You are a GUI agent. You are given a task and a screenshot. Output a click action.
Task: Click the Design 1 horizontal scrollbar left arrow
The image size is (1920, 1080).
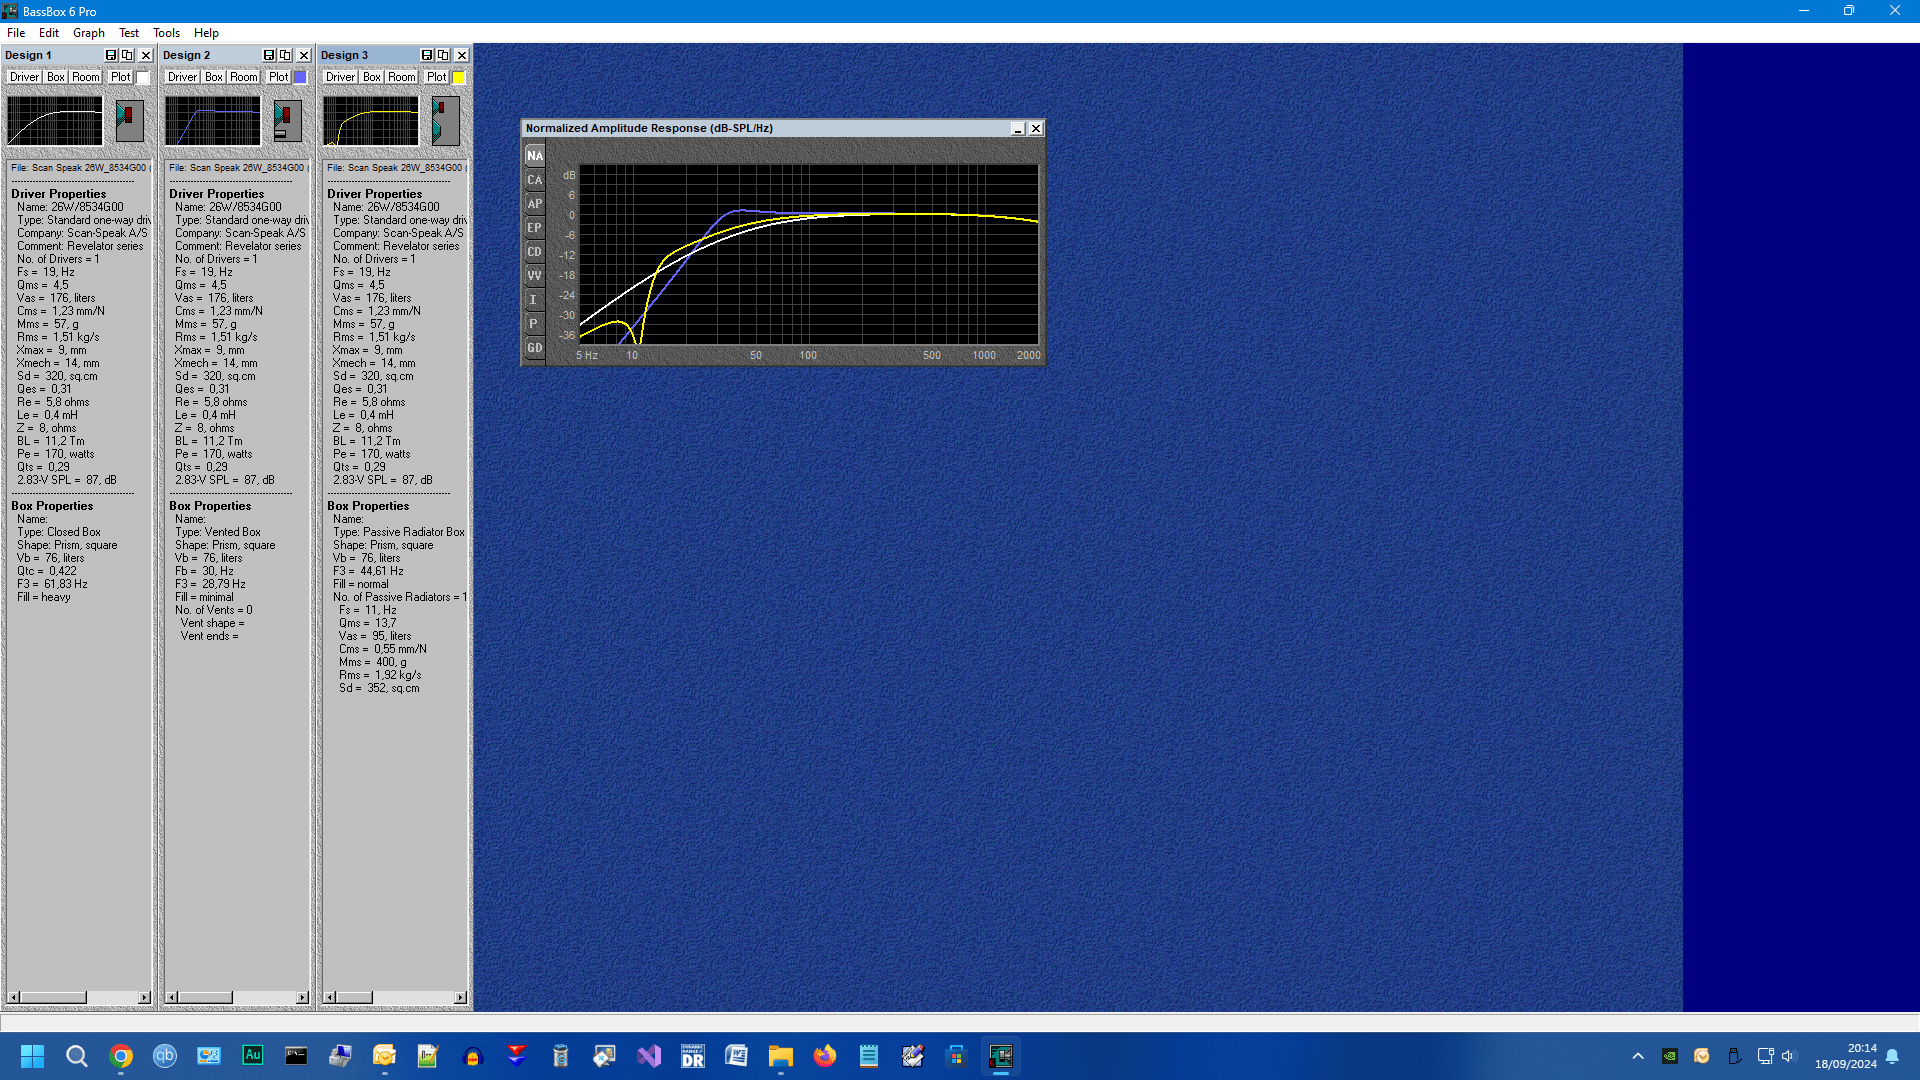[x=13, y=997]
